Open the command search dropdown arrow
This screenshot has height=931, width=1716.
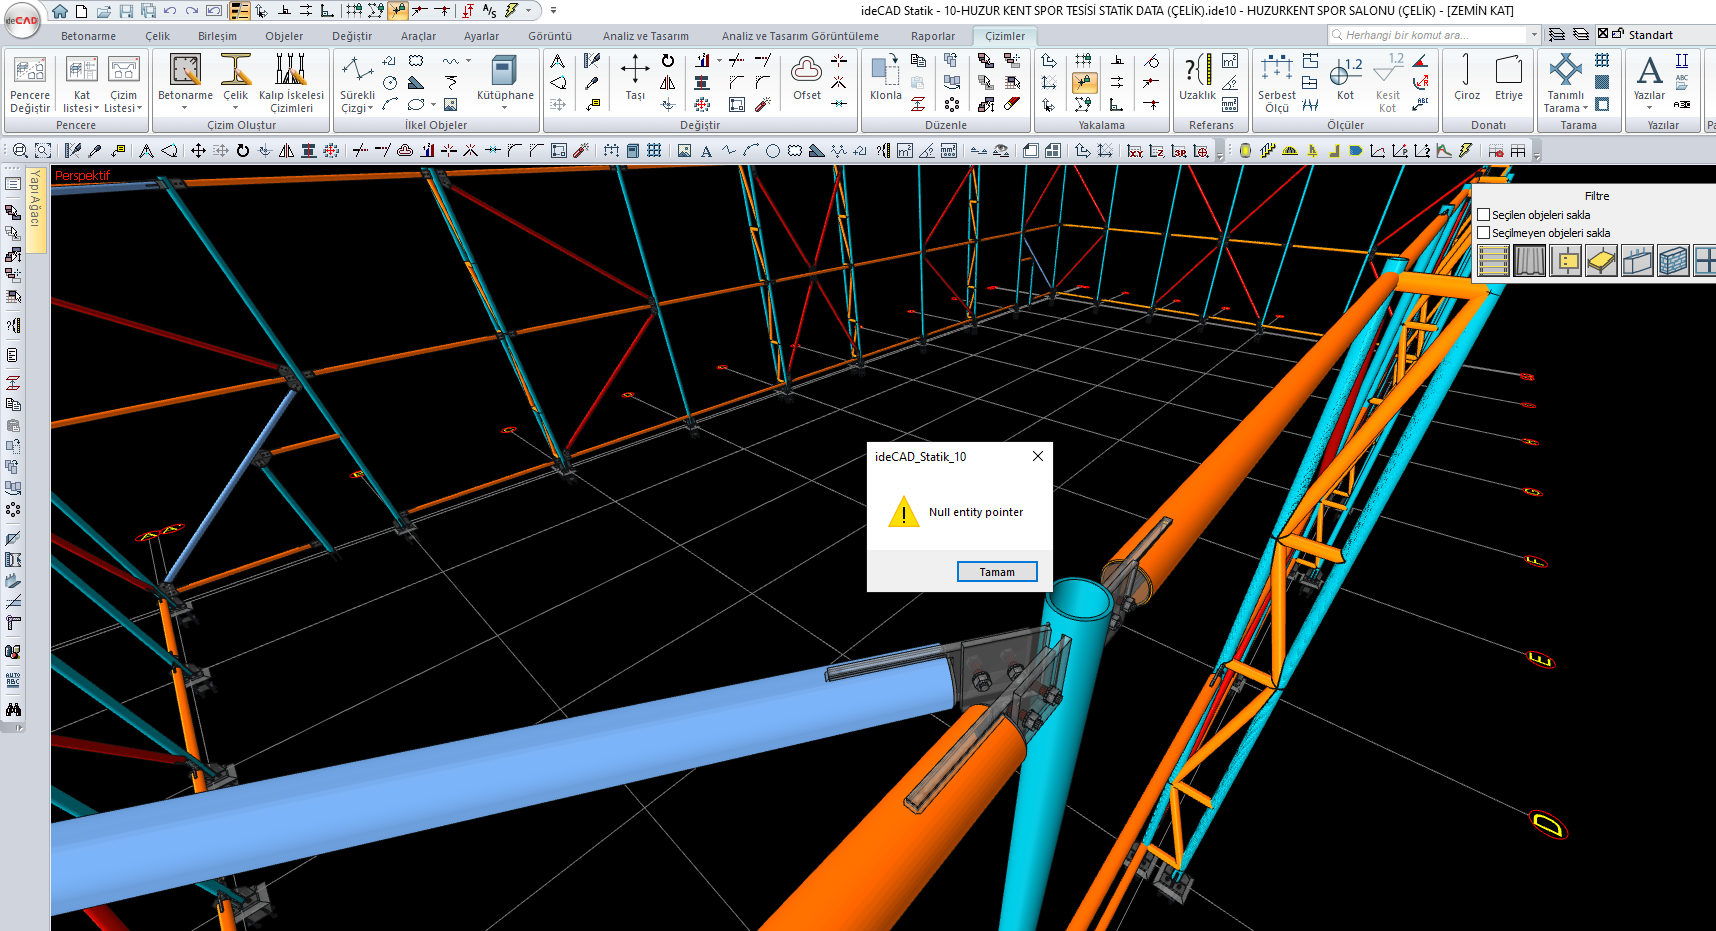tap(1534, 35)
